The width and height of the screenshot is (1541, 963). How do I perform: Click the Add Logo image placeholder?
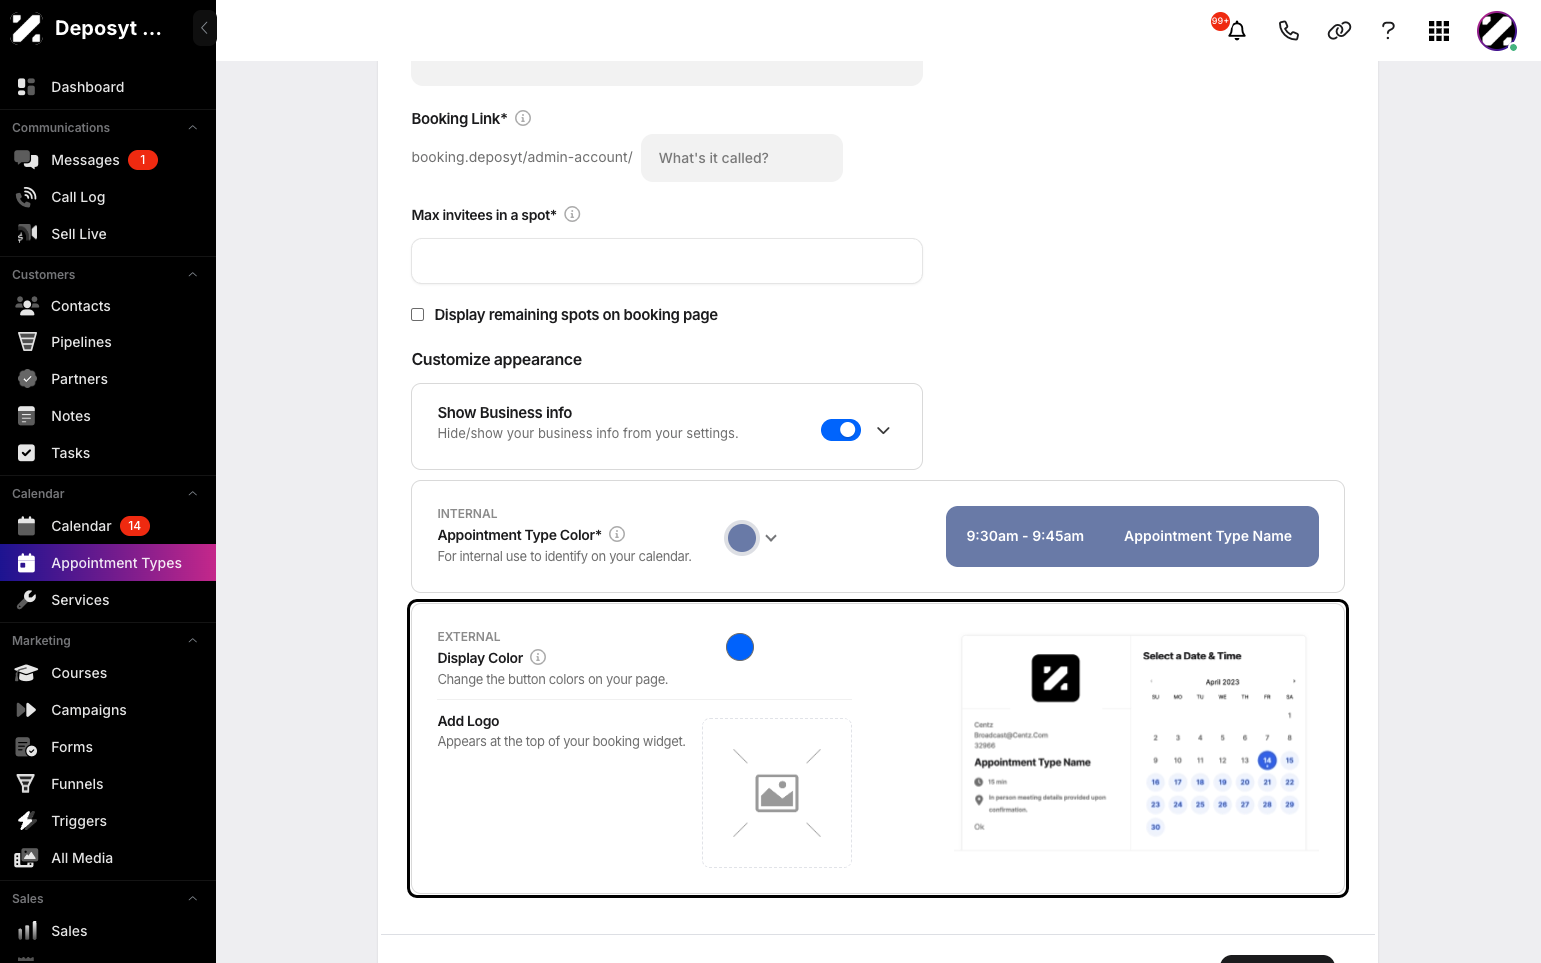777,793
